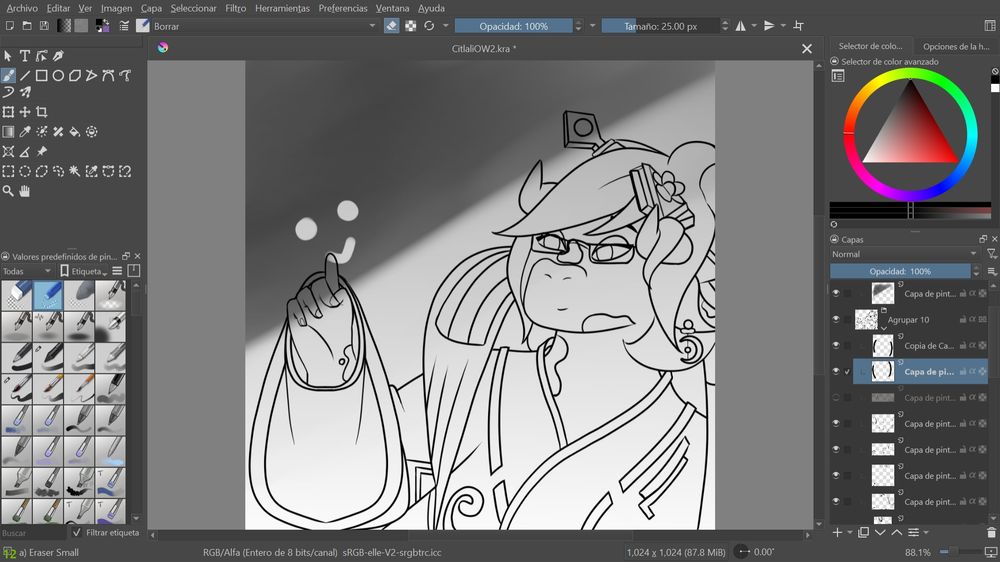
Task: Switch to Selector de colo... tab
Action: click(870, 46)
